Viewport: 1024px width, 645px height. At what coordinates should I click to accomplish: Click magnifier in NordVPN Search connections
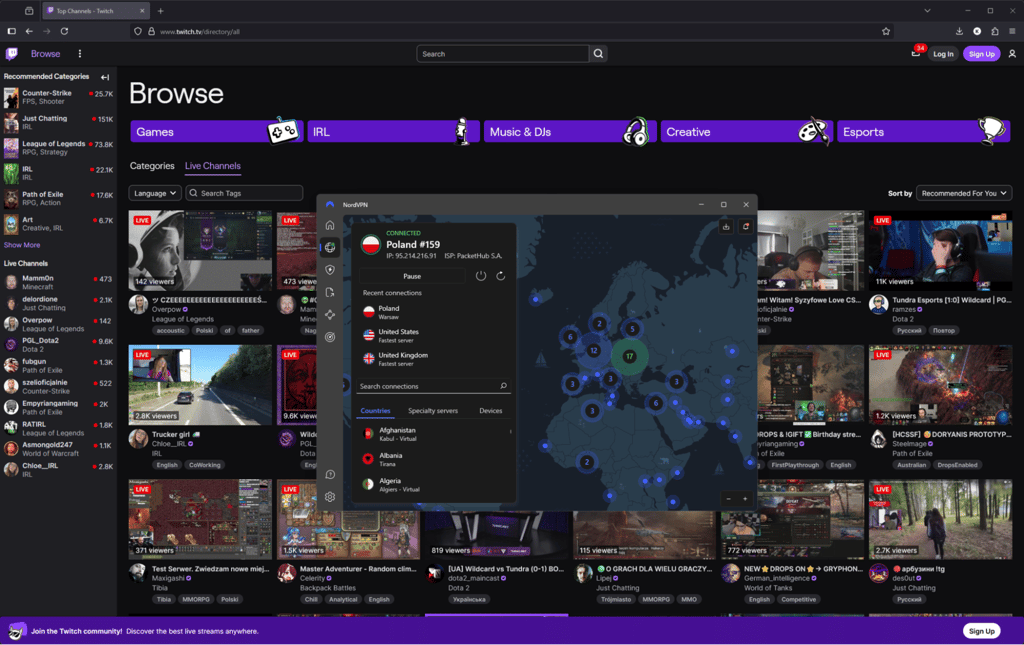coord(504,386)
